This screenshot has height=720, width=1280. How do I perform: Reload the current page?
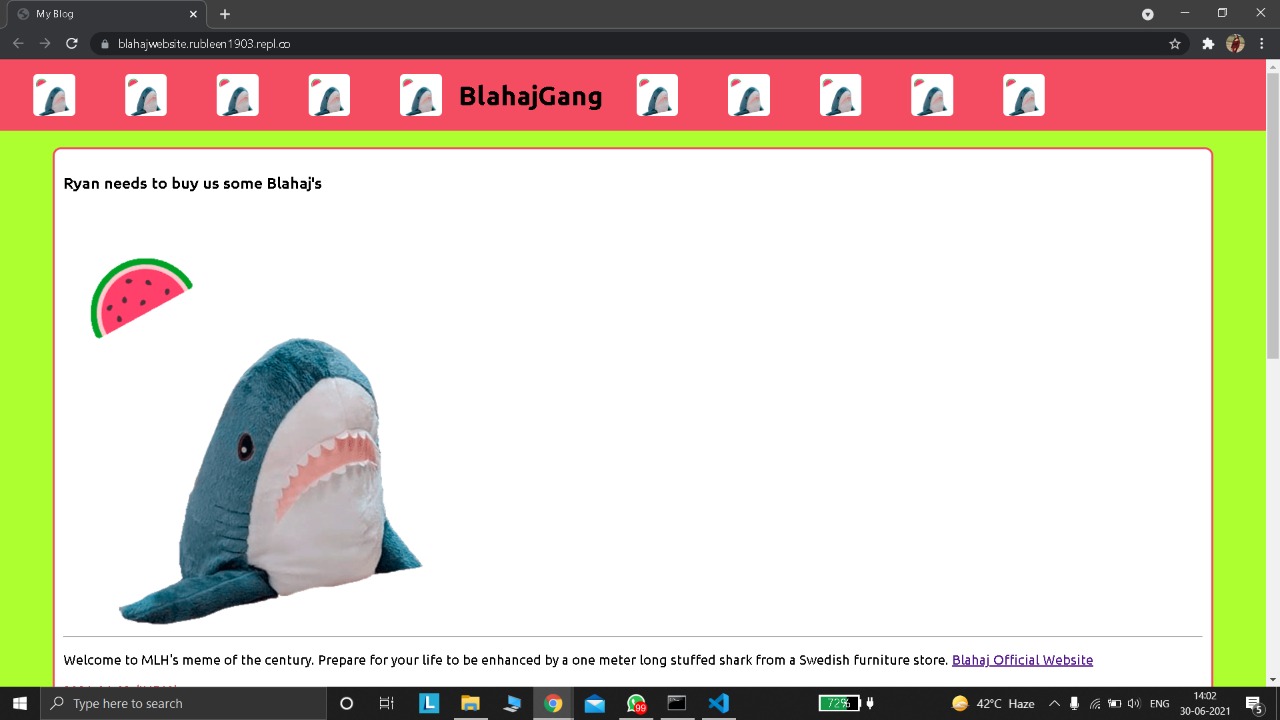[72, 44]
